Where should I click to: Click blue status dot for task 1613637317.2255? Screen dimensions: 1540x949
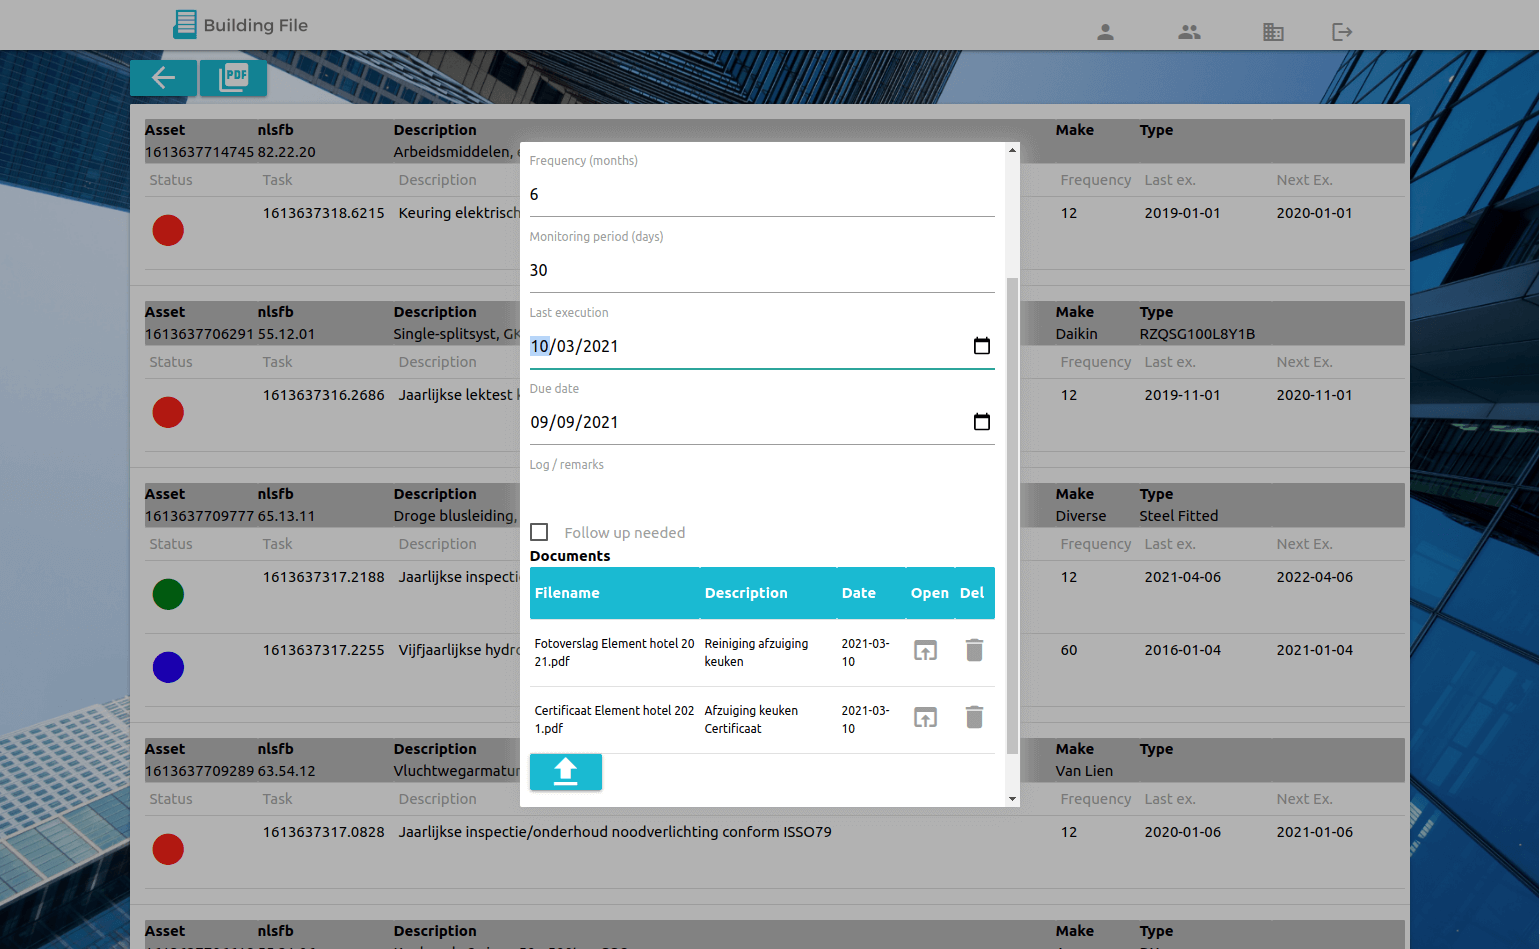(x=168, y=667)
